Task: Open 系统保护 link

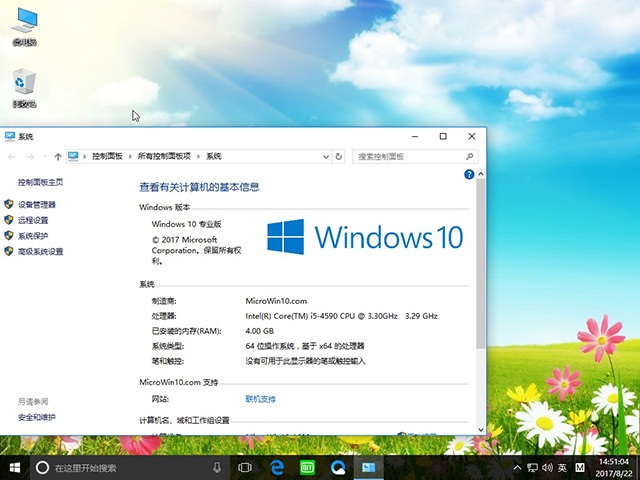Action: pos(33,236)
